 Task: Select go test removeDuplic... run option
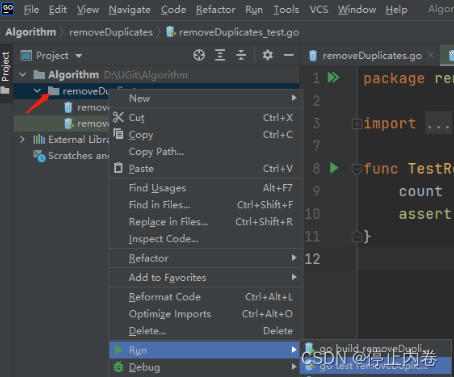pos(376,366)
